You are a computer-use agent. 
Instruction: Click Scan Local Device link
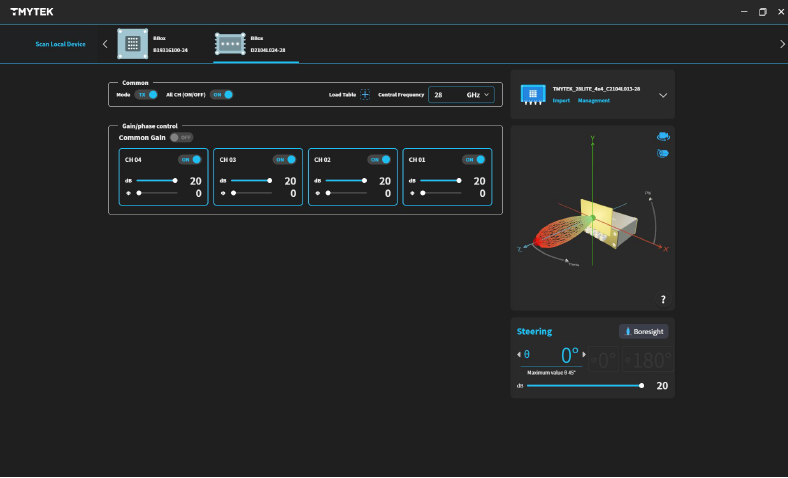click(61, 44)
